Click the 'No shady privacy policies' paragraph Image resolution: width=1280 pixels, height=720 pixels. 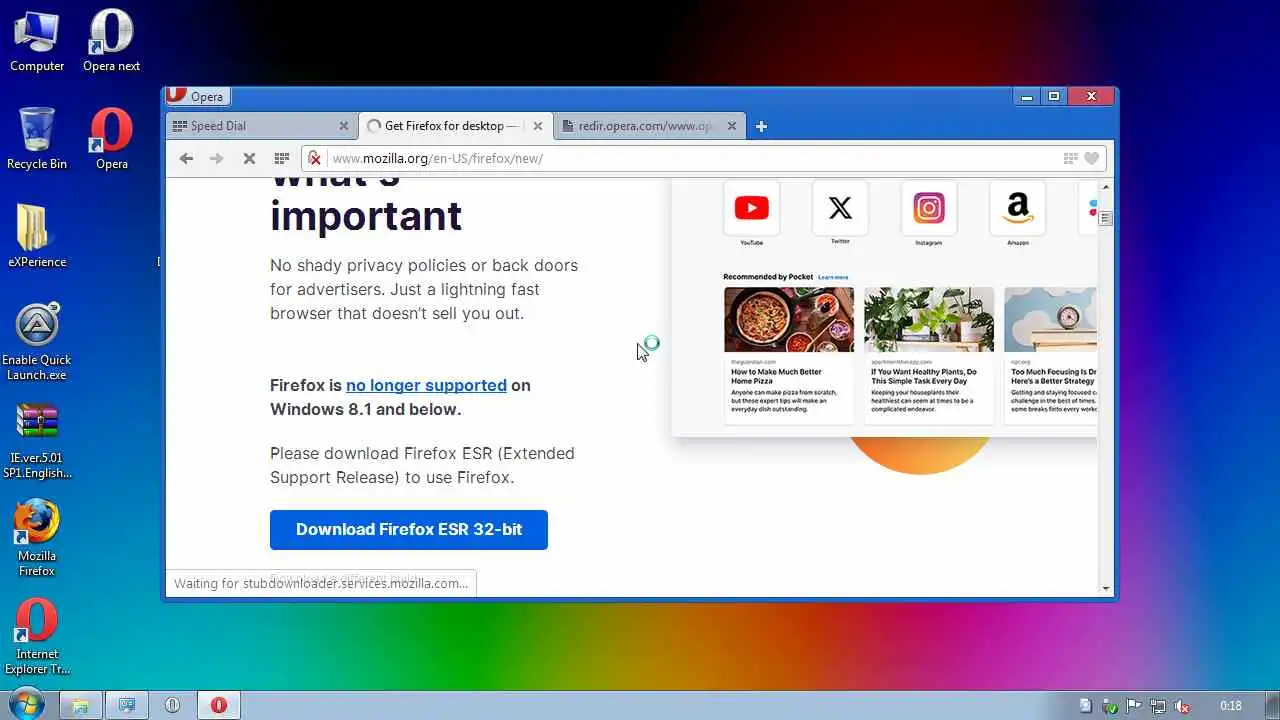[x=424, y=289]
